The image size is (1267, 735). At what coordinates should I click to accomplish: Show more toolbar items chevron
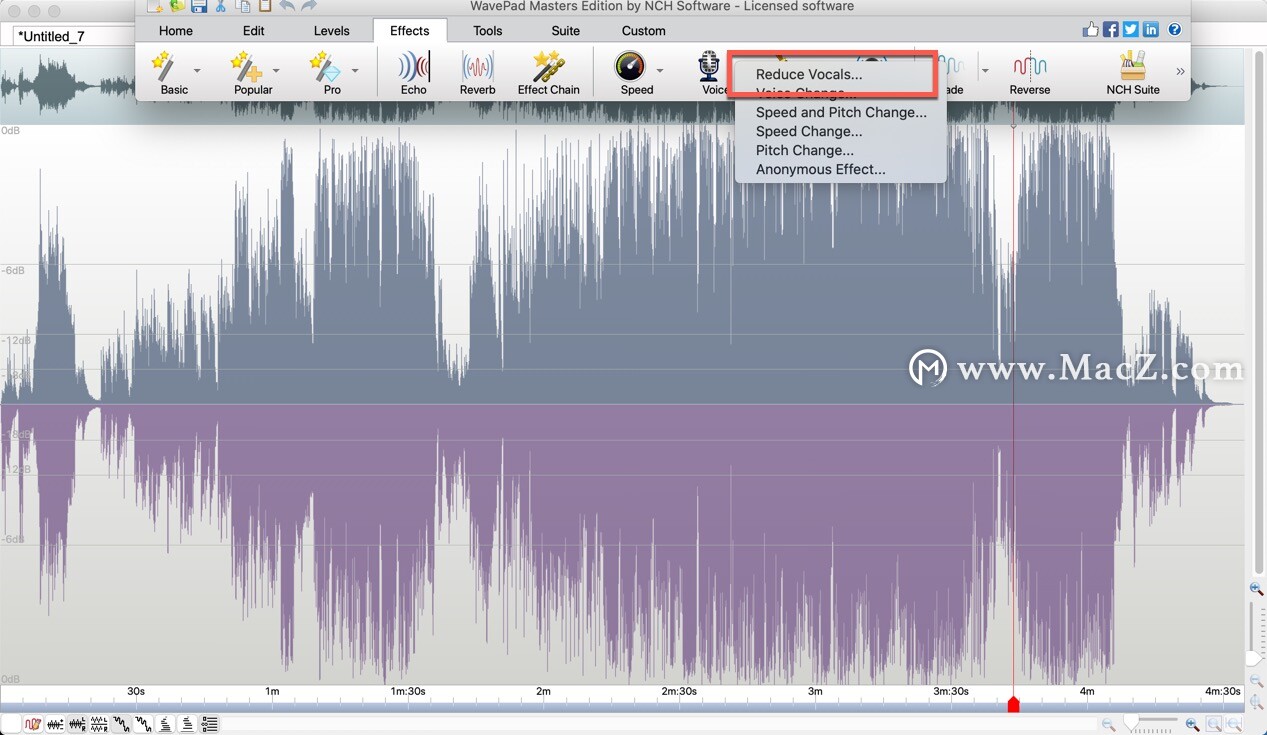[x=1180, y=71]
